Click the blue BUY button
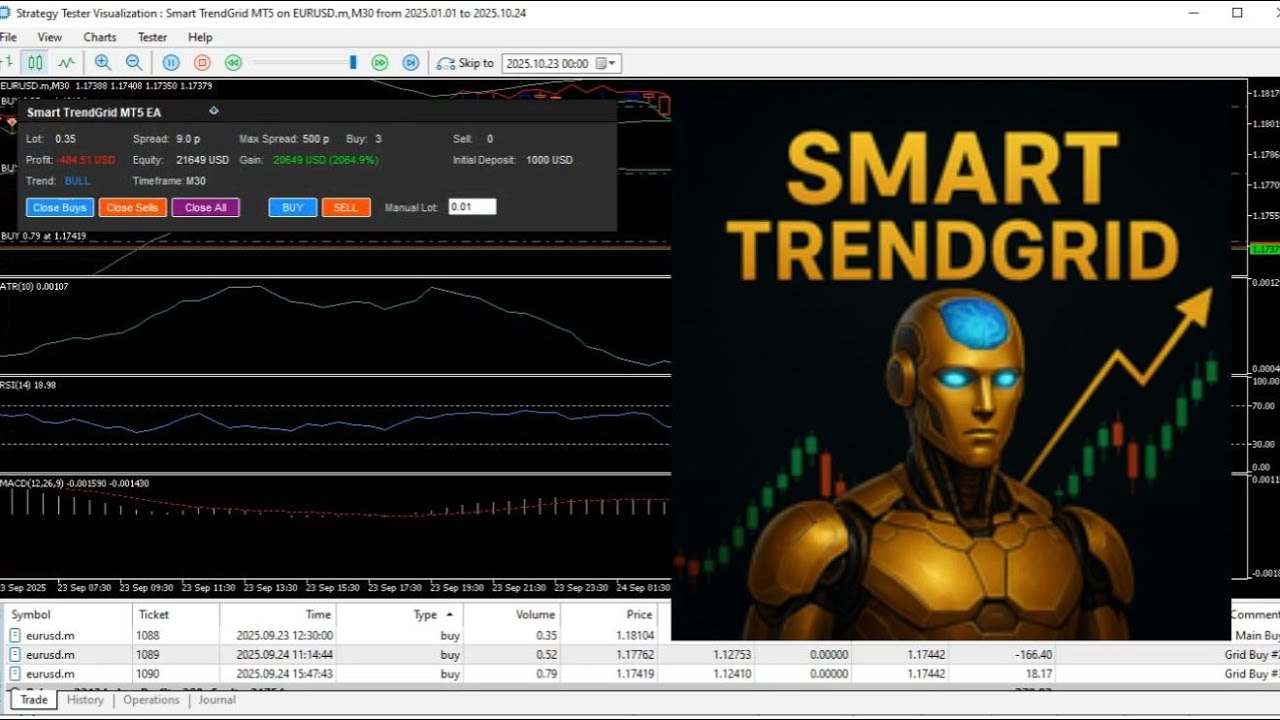This screenshot has width=1280, height=720. point(293,208)
